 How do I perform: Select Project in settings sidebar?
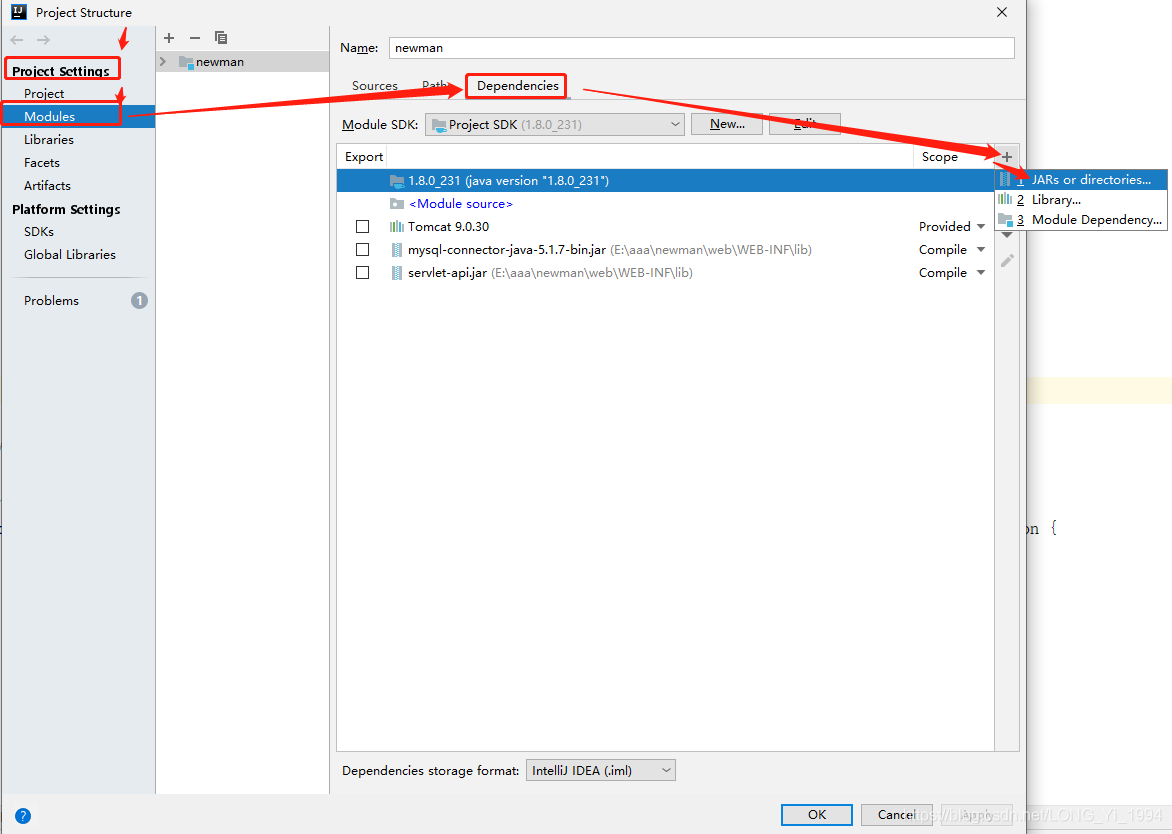(x=43, y=93)
